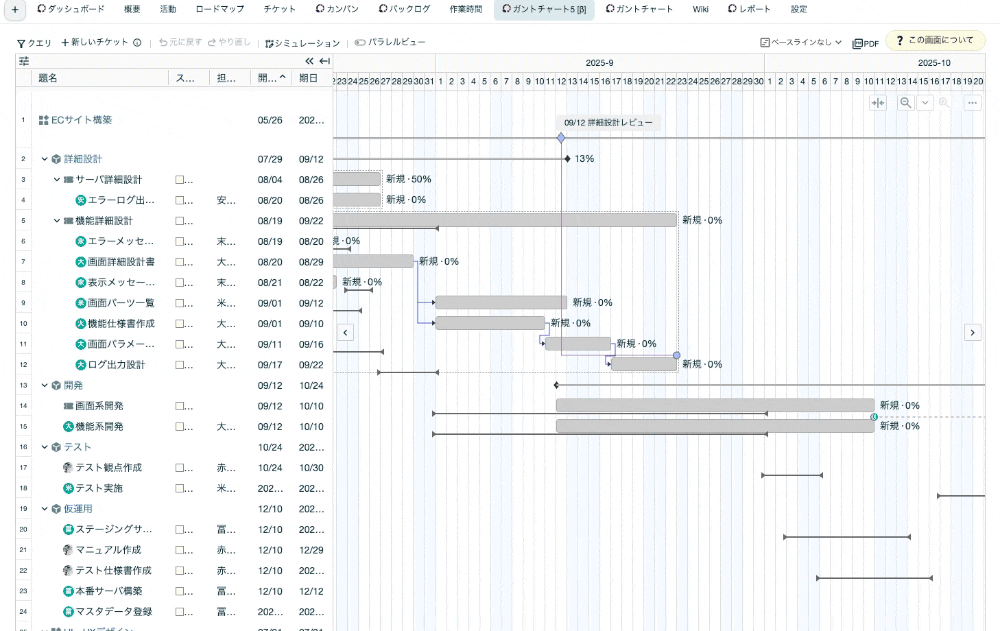Image resolution: width=1000 pixels, height=631 pixels.
Task: Click the avatar icon of 機能系開発
Action: [68, 426]
